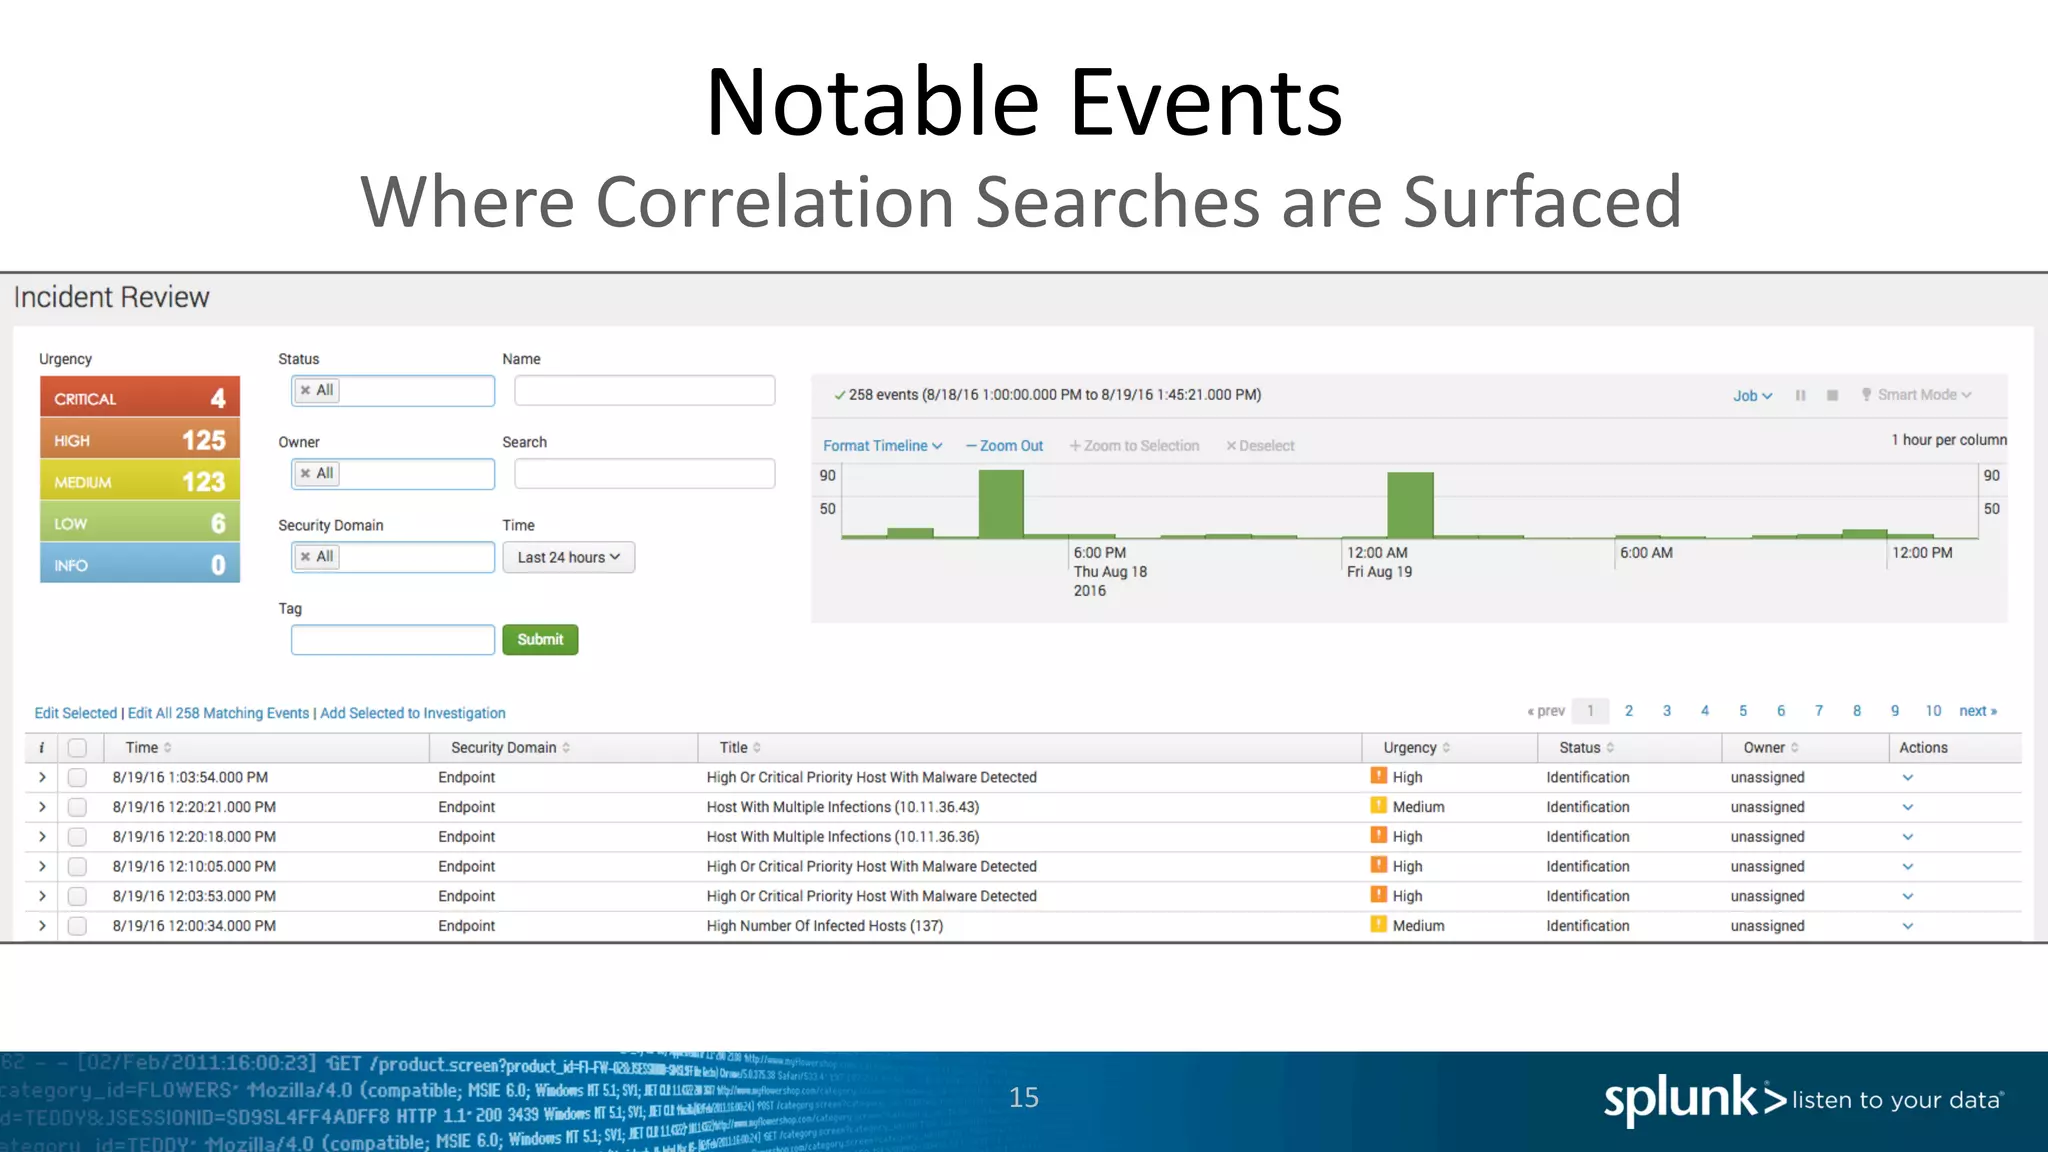Sort by Title column arrows
The height and width of the screenshot is (1152, 2048).
pos(757,747)
